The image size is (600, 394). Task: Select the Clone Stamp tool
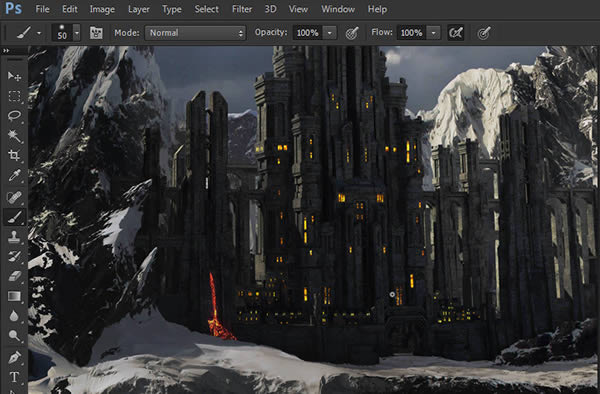click(x=14, y=237)
